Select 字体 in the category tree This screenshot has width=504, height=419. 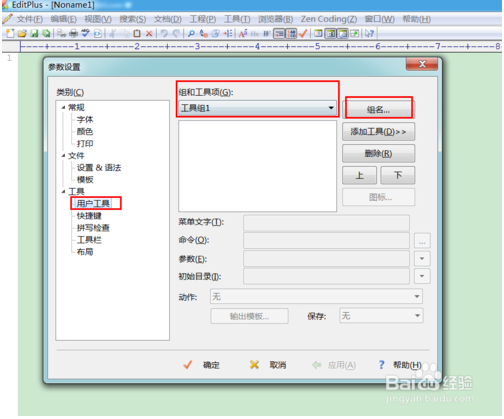tap(85, 120)
